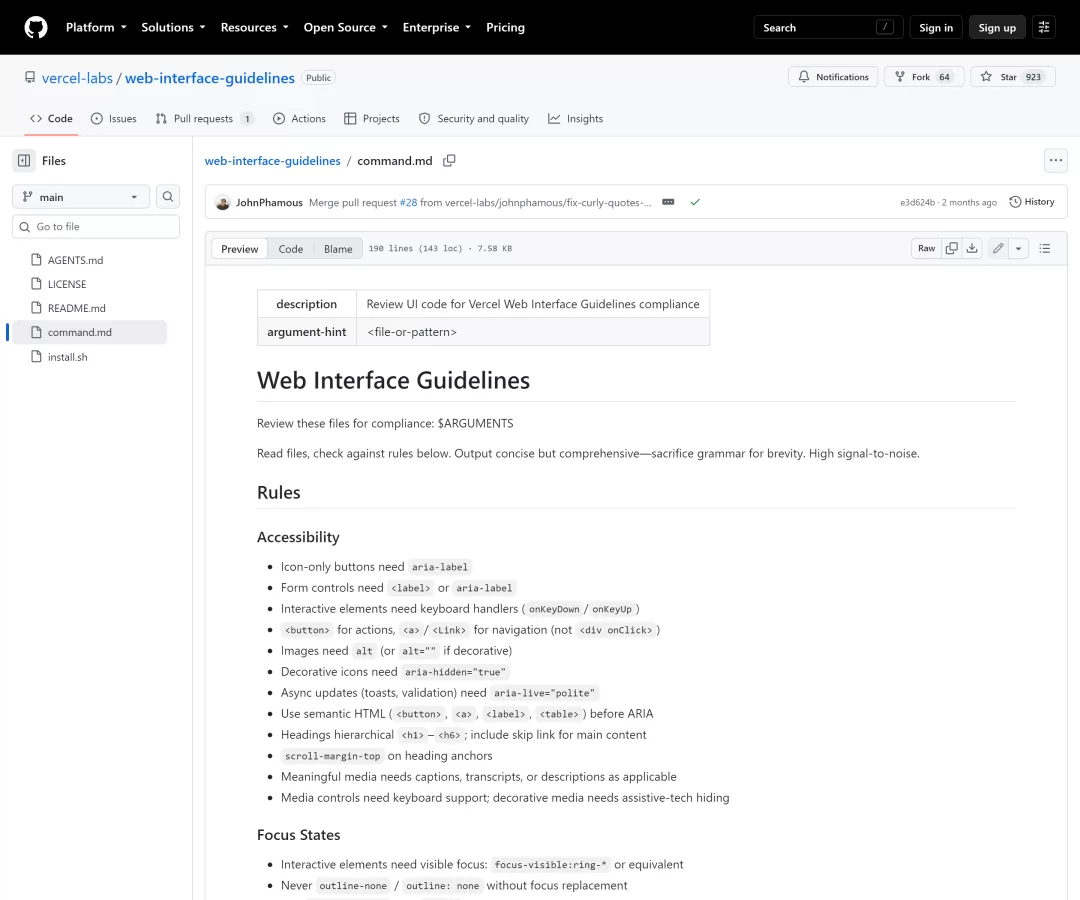Screen dimensions: 1080x900
Task: Copy raw file contents
Action: click(x=951, y=249)
